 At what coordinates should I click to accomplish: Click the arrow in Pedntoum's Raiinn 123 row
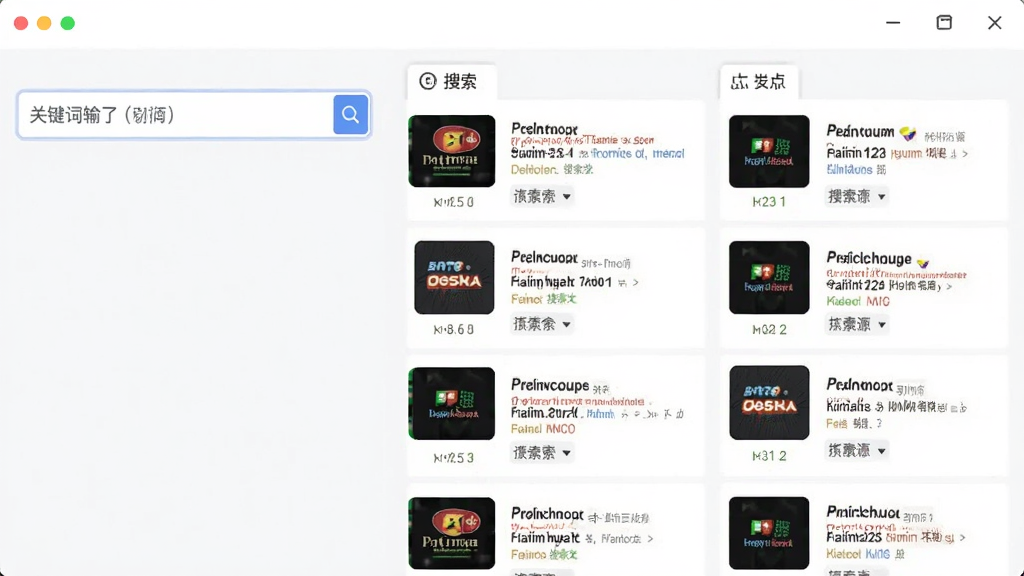tap(965, 154)
